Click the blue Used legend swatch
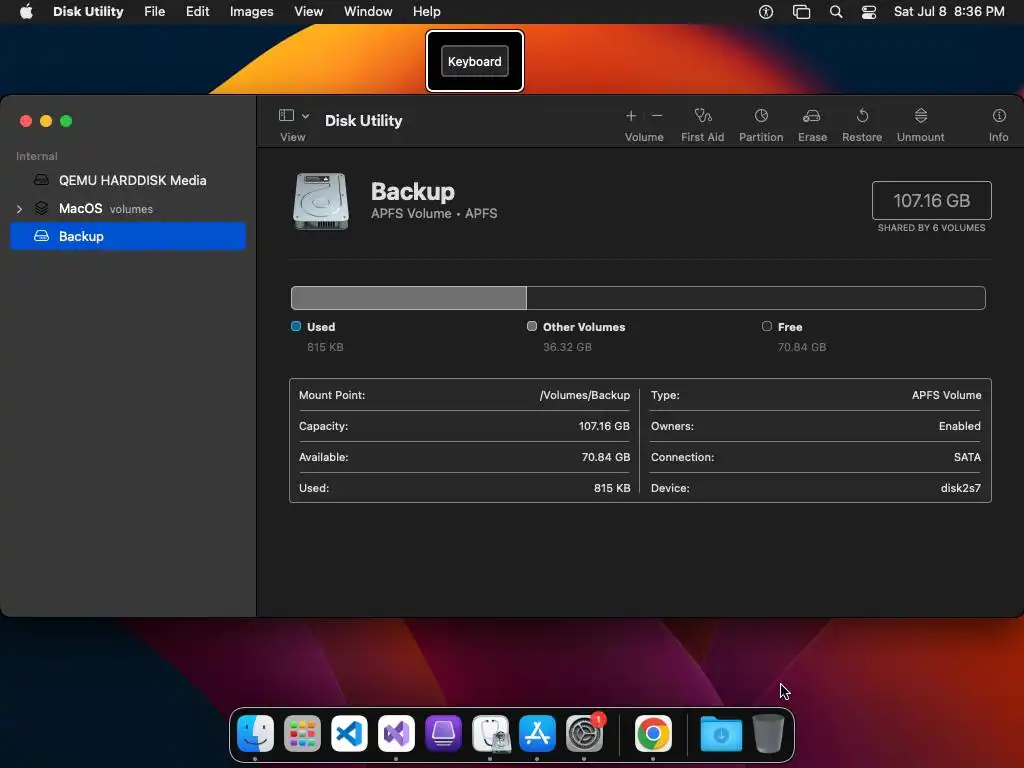This screenshot has height=768, width=1024. click(296, 326)
